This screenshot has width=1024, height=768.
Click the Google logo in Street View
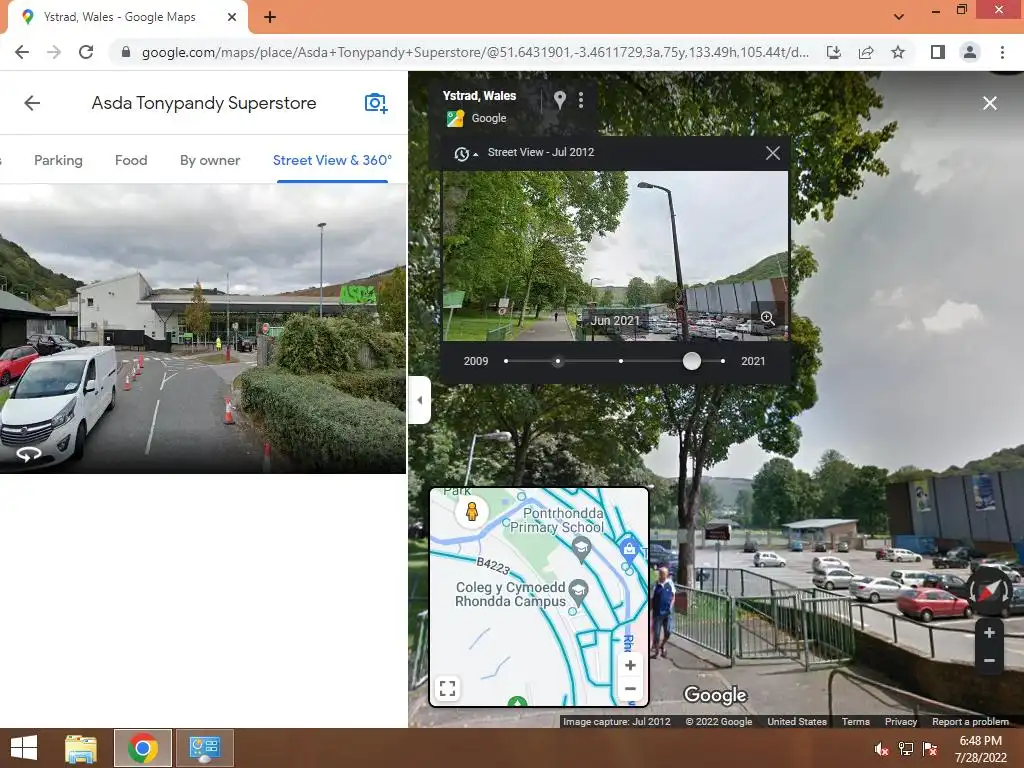click(715, 696)
